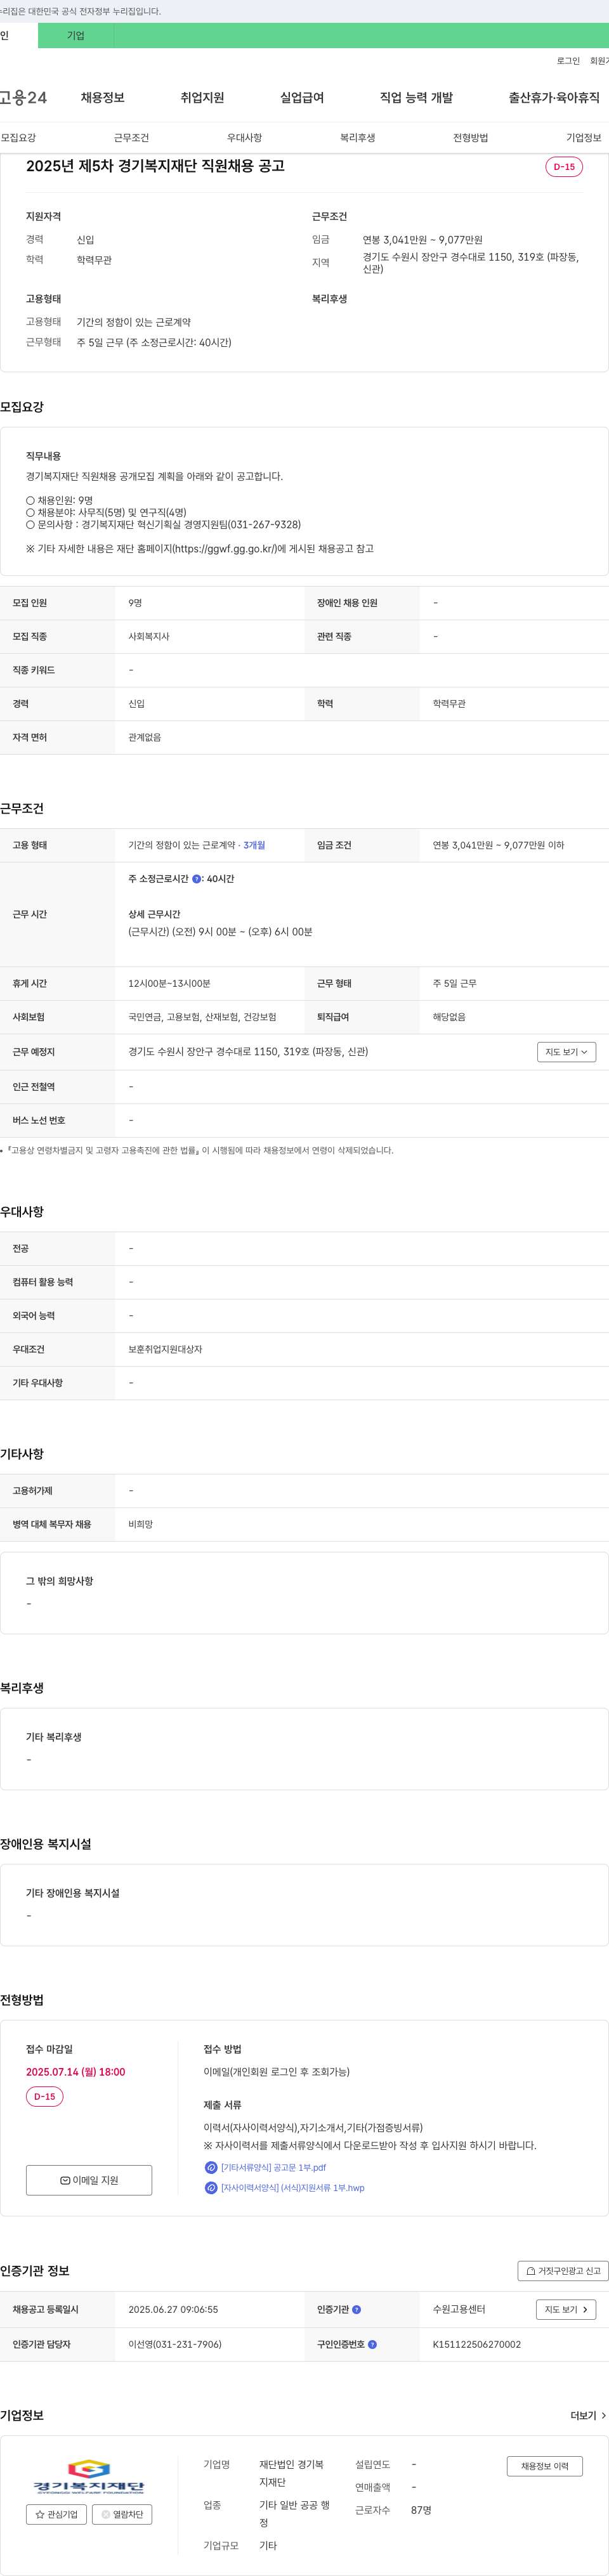
Task: Open help icon next to 구인인증번호
Action: point(372,2344)
